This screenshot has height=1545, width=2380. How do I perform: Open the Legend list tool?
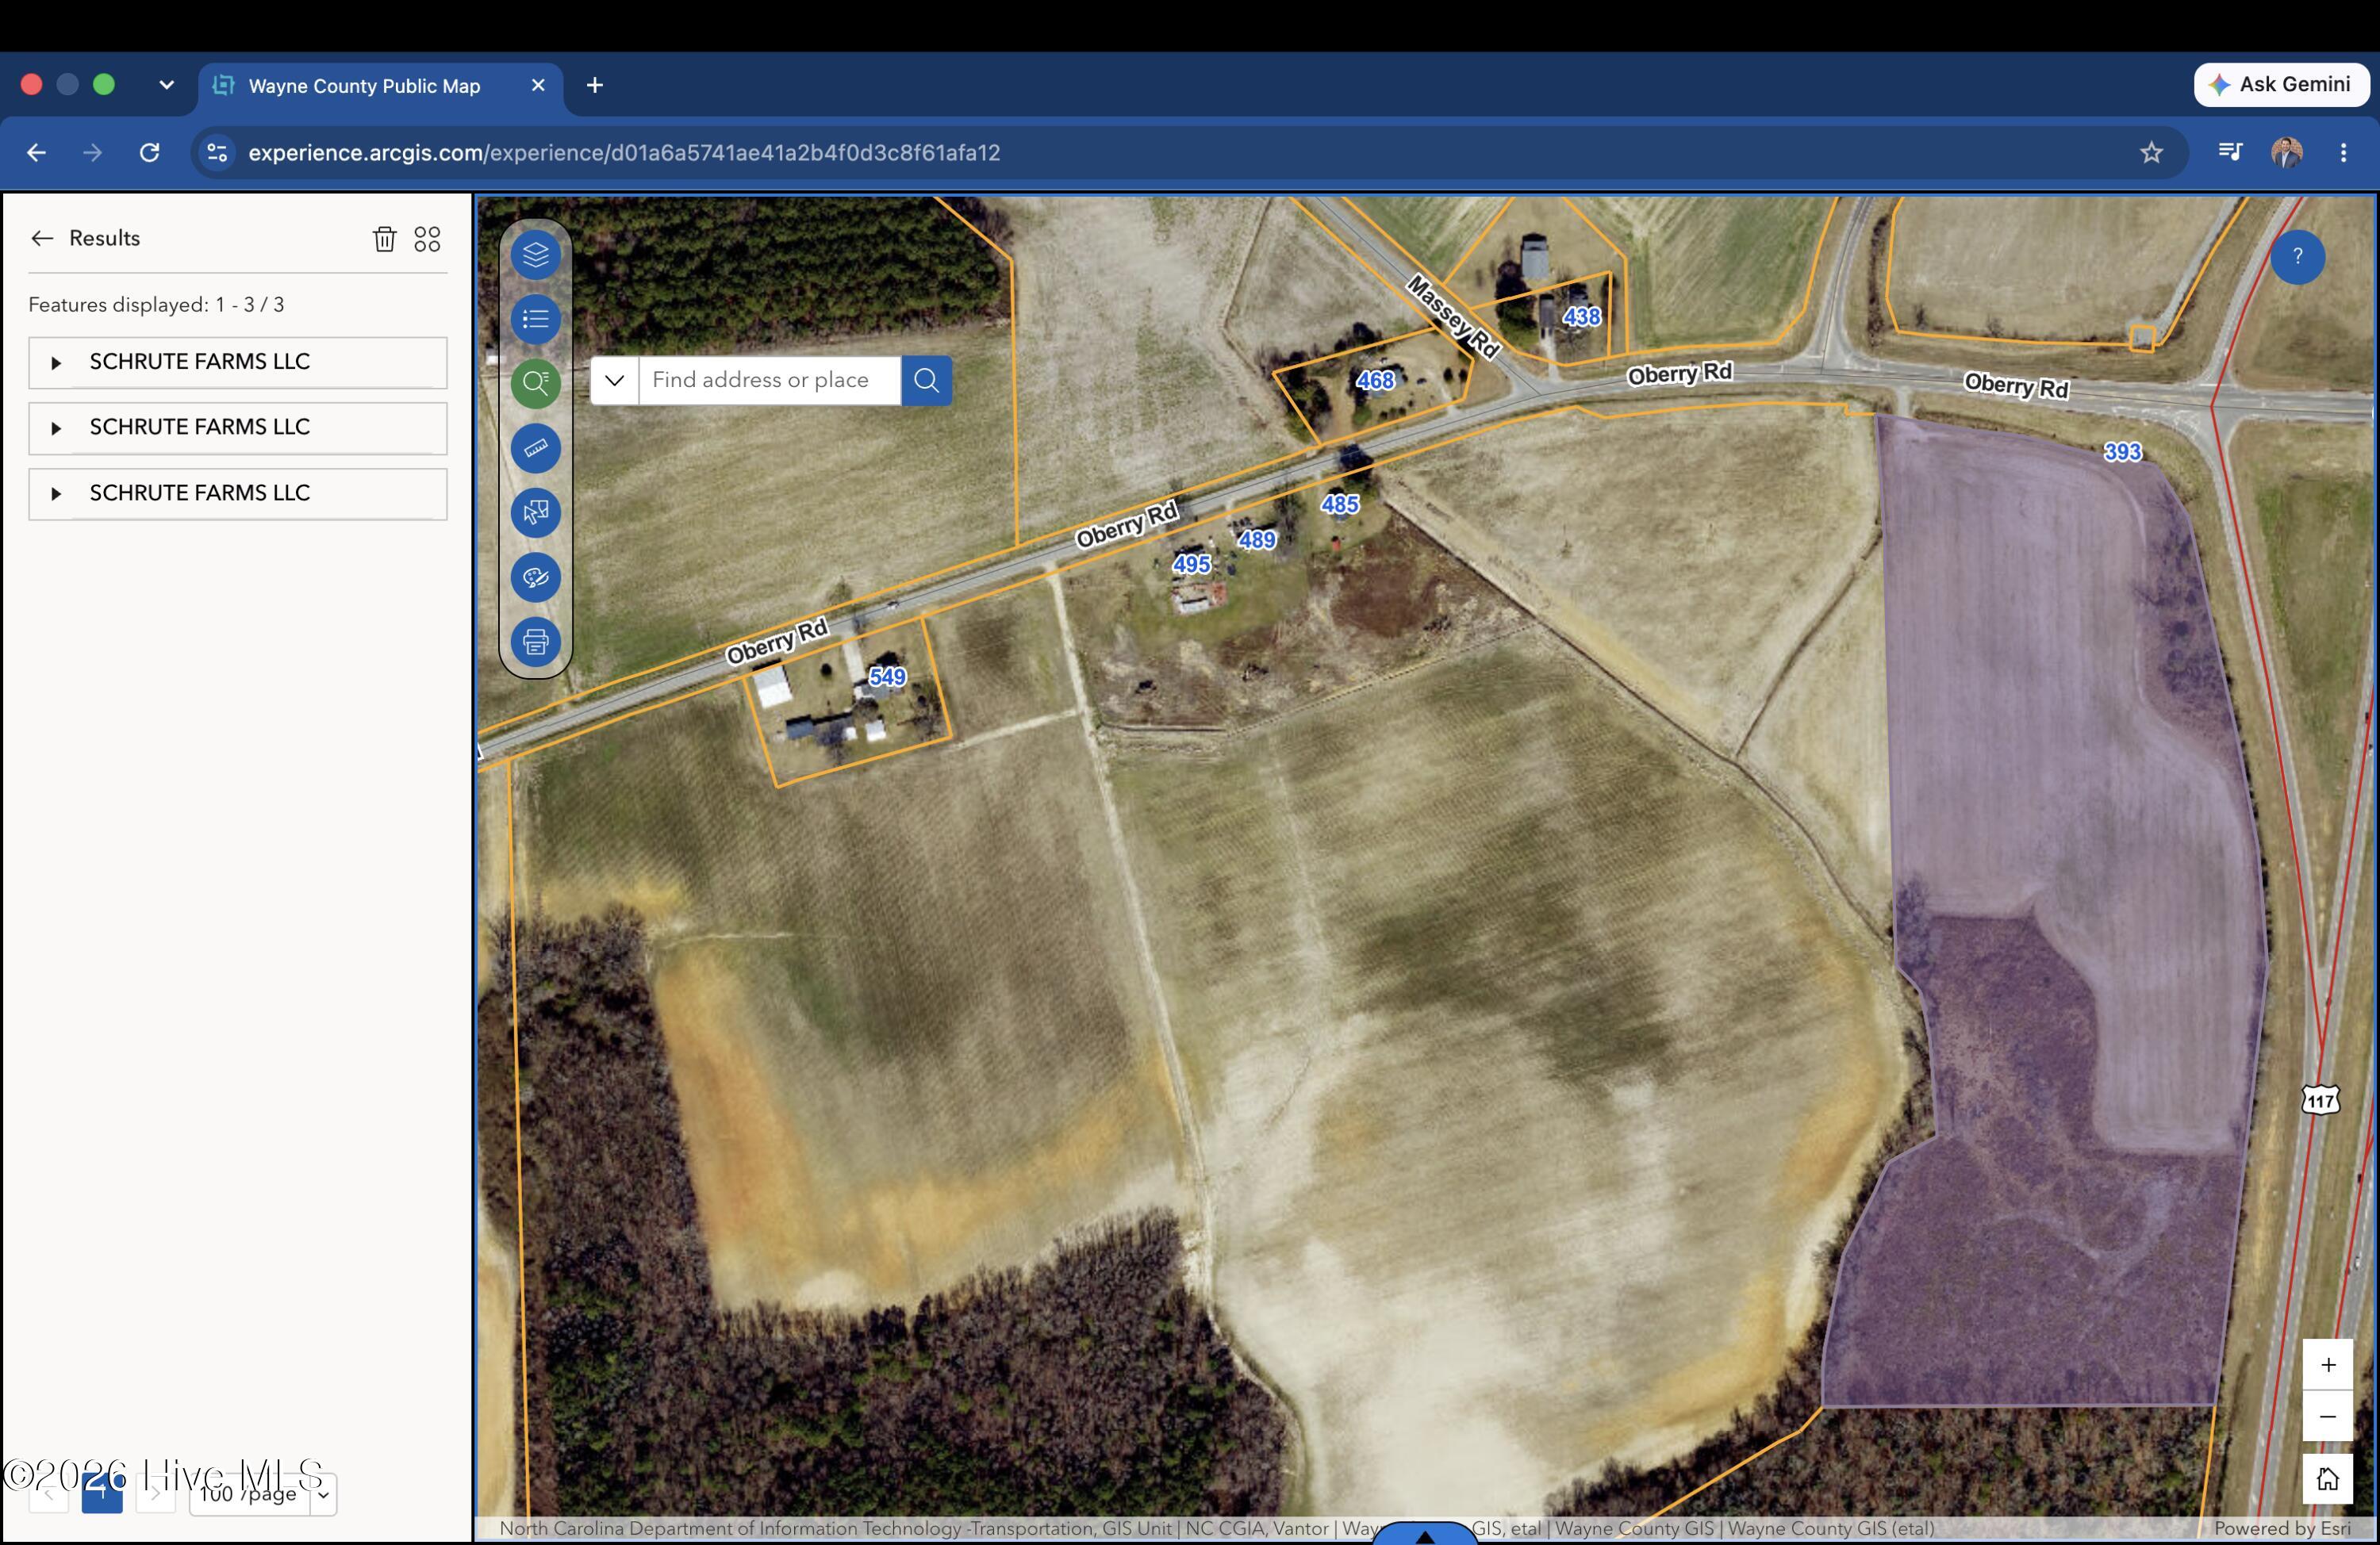(x=535, y=319)
